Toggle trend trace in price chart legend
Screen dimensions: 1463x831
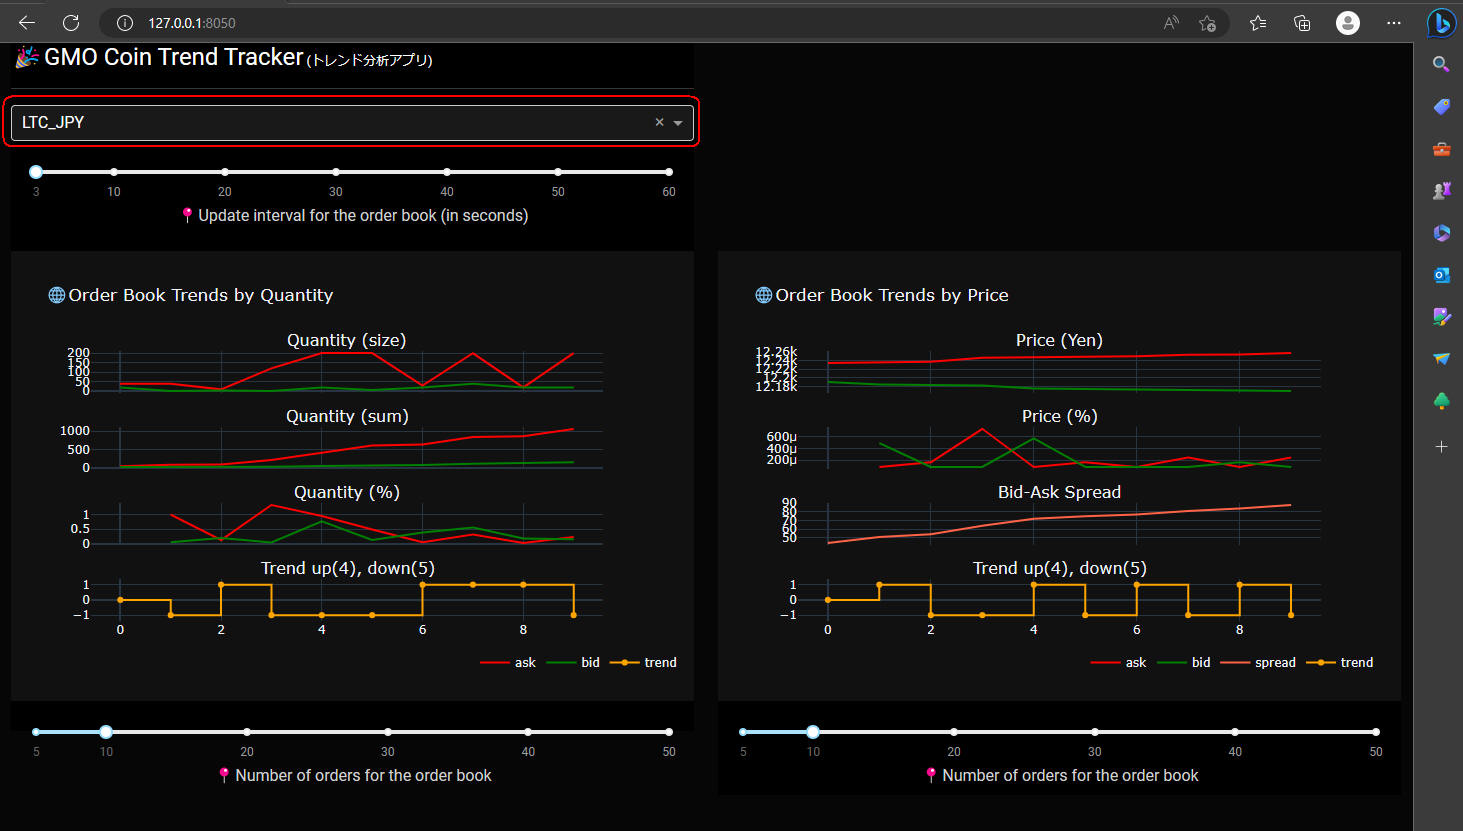(1340, 662)
